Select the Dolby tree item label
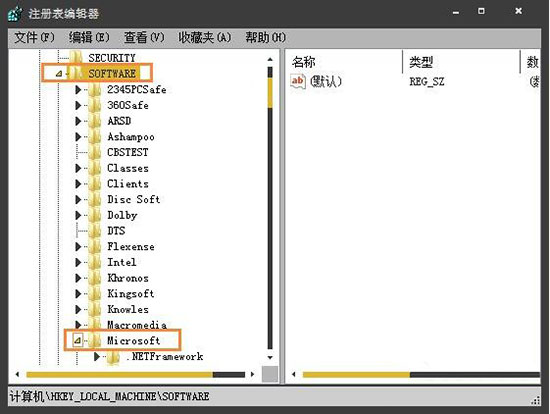550x414 pixels. point(122,215)
